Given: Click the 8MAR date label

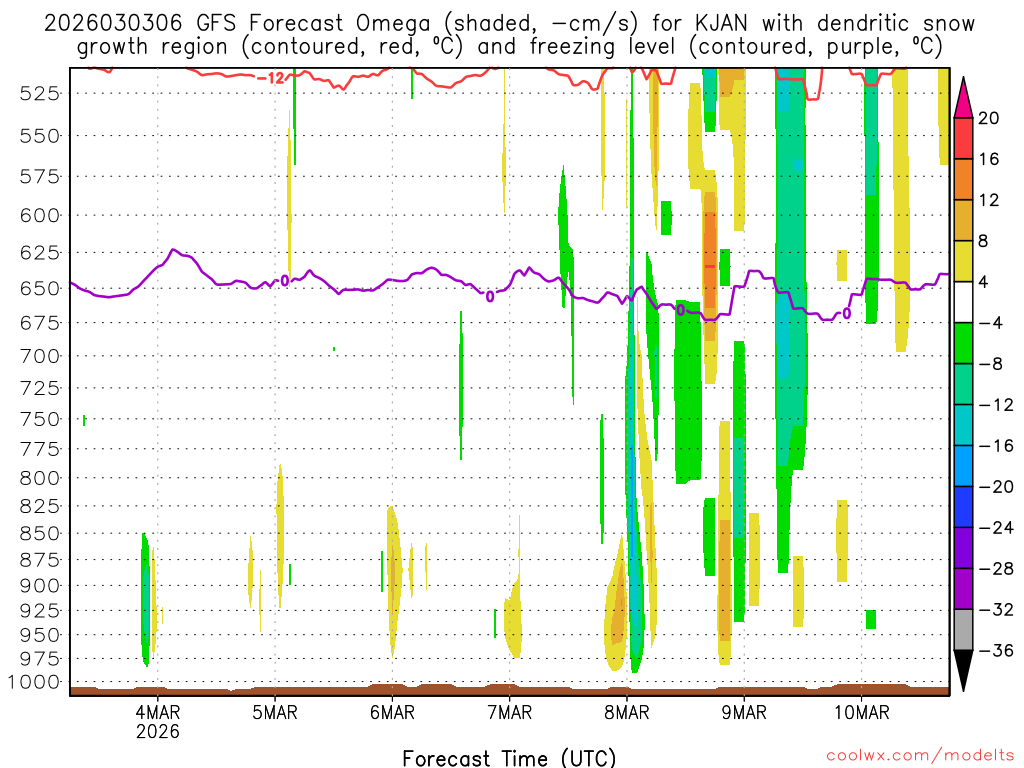Looking at the screenshot, I should coord(627,711).
